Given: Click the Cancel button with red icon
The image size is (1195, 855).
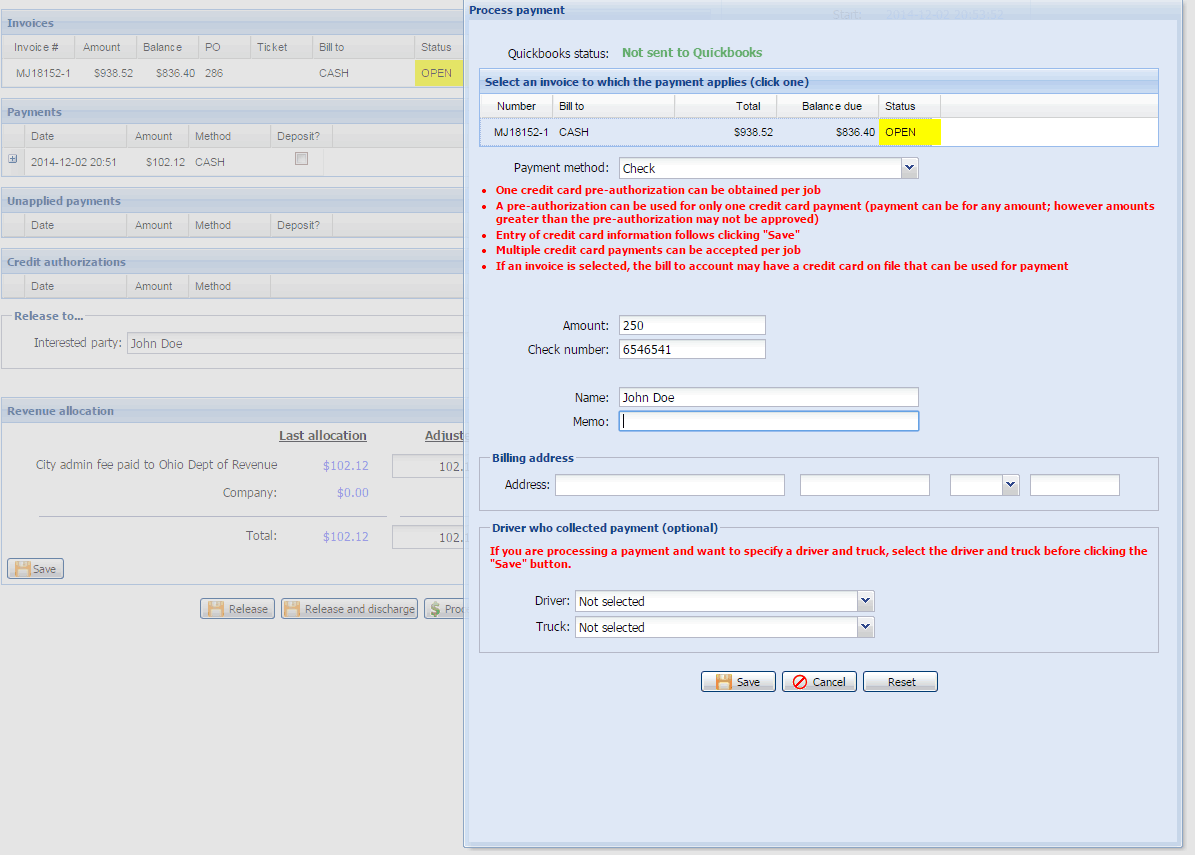Looking at the screenshot, I should (818, 682).
